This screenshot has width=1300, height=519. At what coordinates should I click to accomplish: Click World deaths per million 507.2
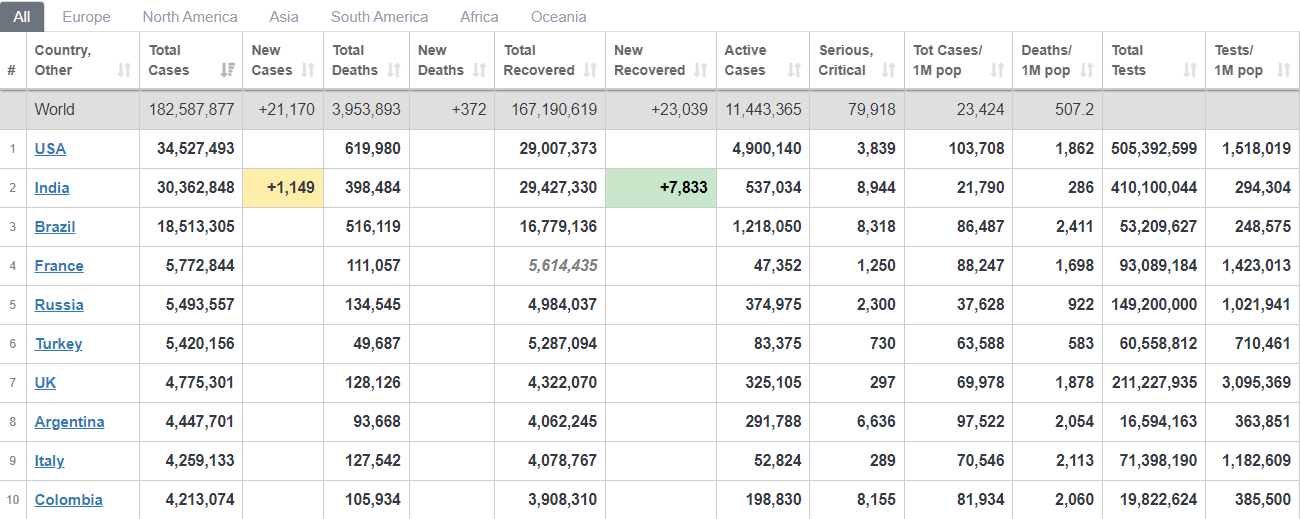click(1074, 110)
